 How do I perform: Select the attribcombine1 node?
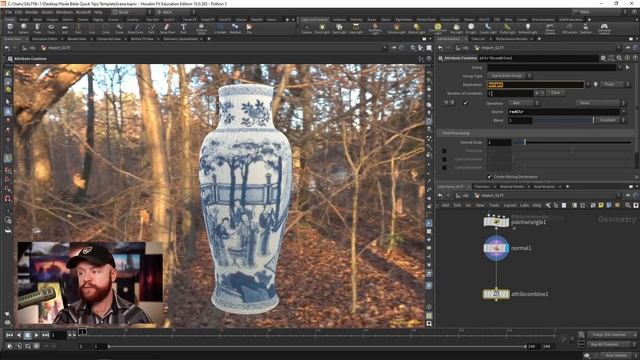496,294
